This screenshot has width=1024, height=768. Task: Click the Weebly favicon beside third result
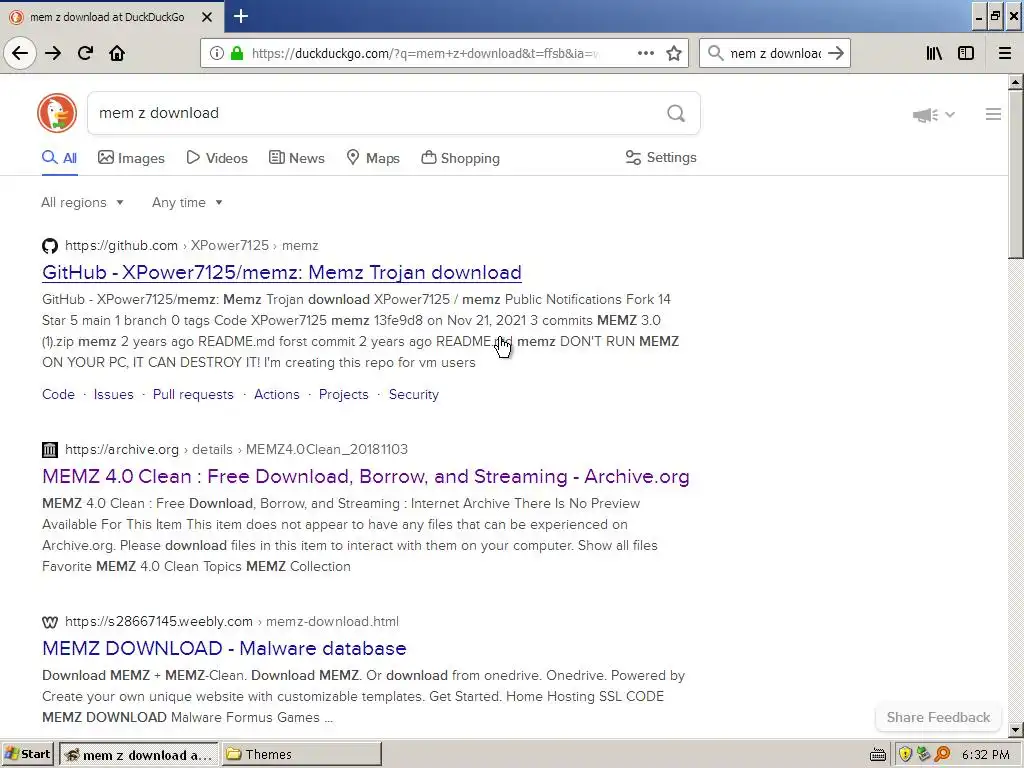click(50, 622)
